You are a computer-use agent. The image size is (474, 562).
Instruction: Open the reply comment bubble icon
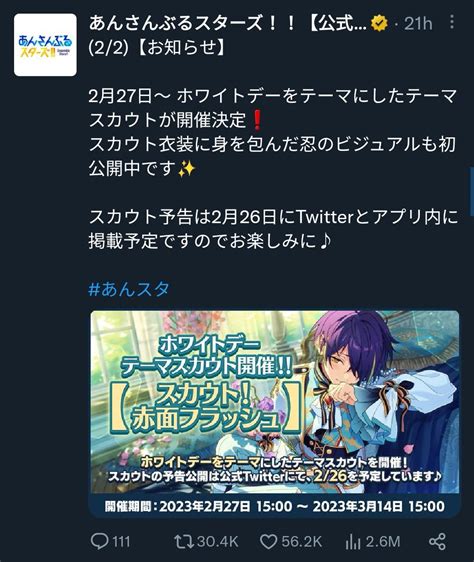(x=100, y=541)
